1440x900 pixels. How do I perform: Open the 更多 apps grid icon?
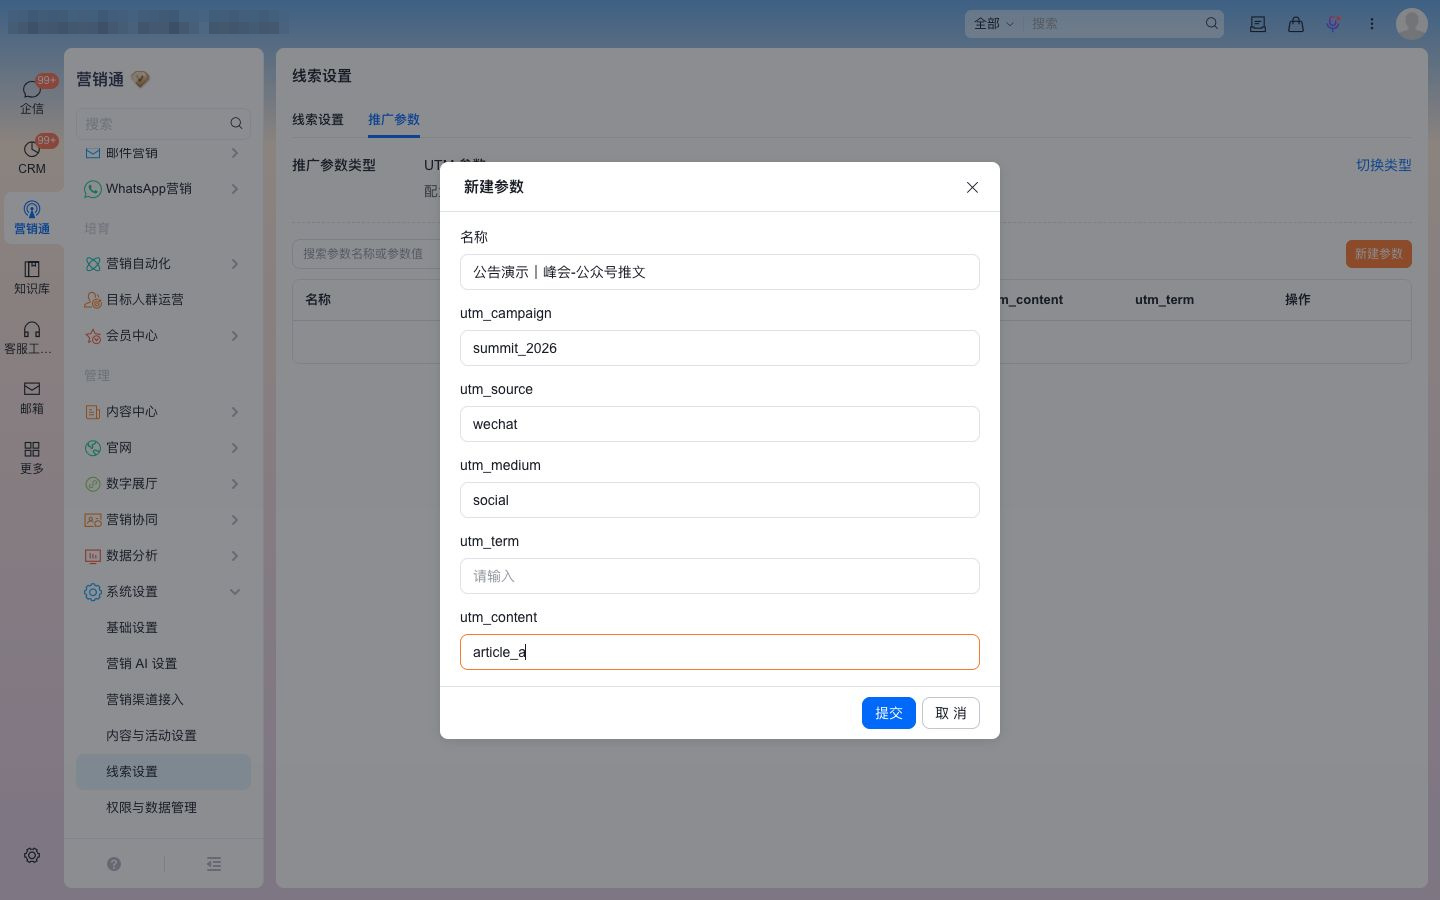pos(32,457)
